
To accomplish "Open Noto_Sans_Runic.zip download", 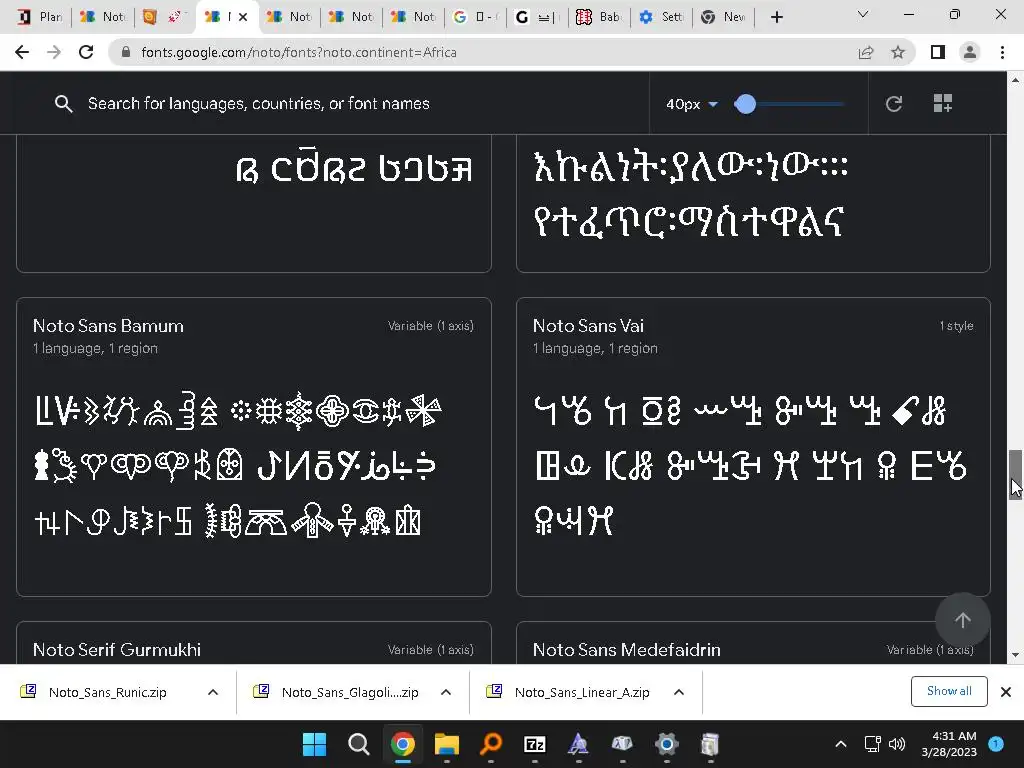I will click(107, 692).
